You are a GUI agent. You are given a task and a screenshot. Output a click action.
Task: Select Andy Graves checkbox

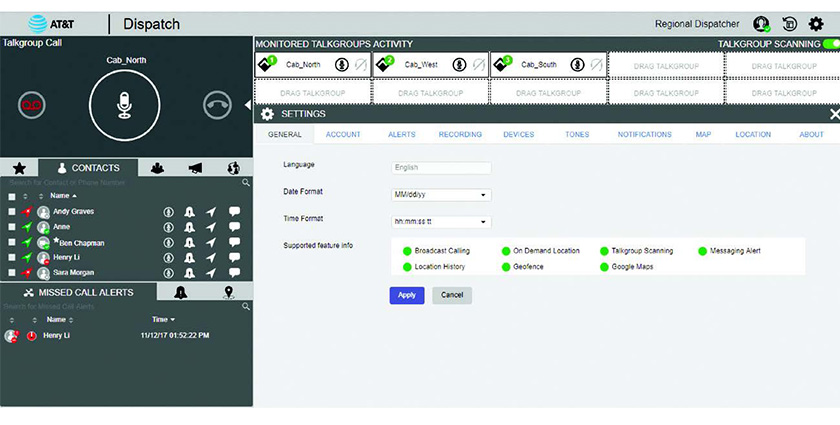pyautogui.click(x=12, y=212)
